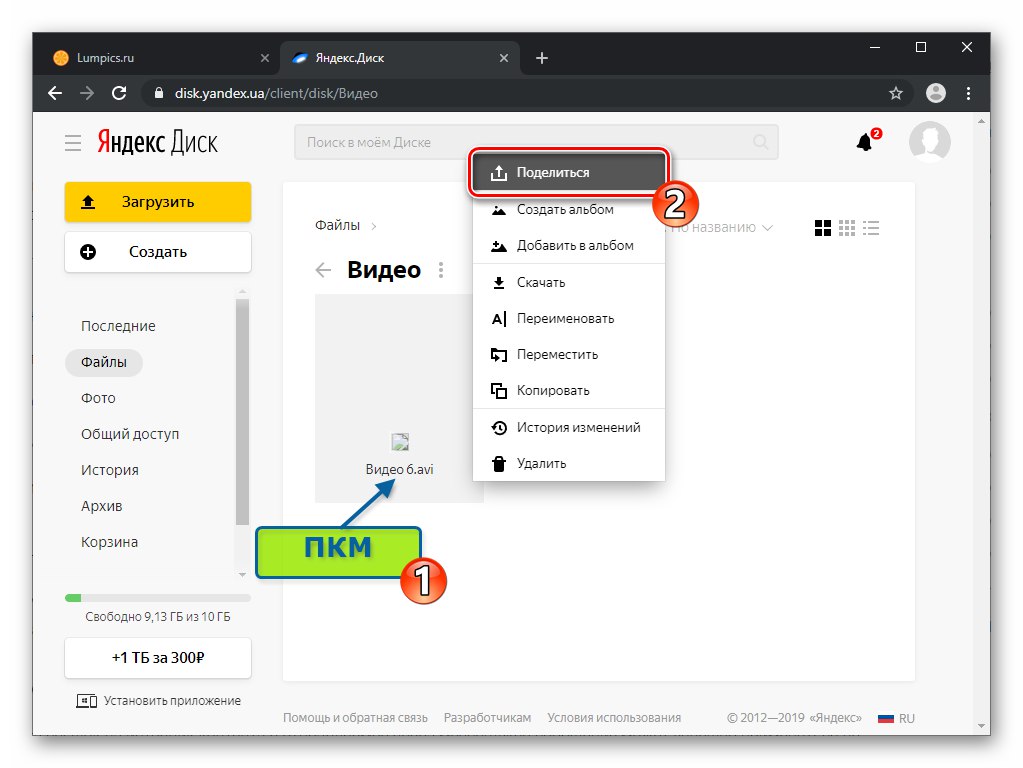Open Разработчикам footer link
1023x768 pixels.
click(487, 718)
